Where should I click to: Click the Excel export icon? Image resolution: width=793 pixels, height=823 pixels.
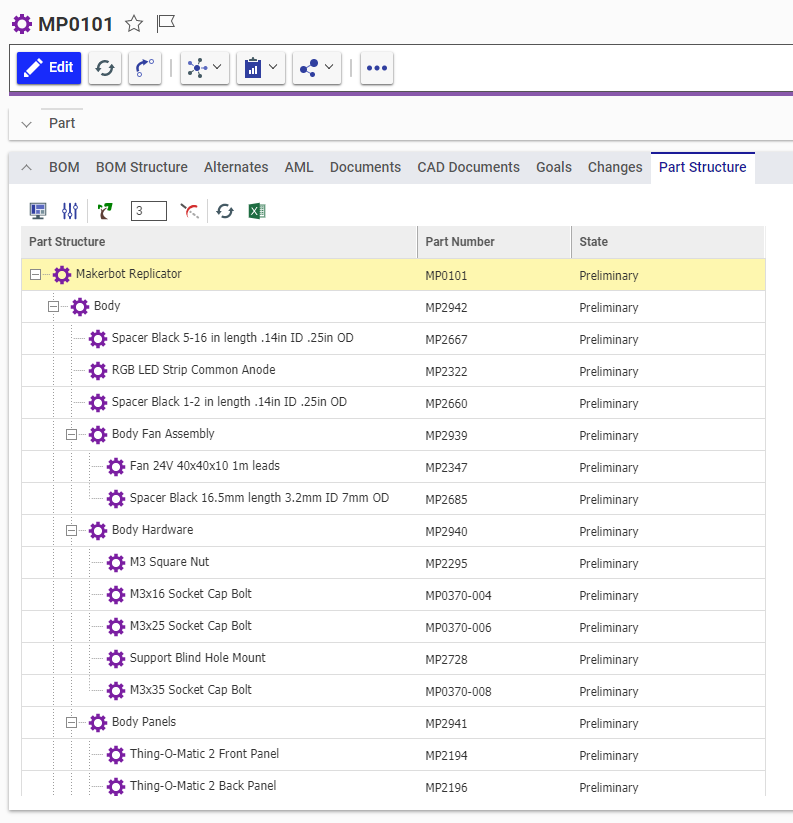257,211
